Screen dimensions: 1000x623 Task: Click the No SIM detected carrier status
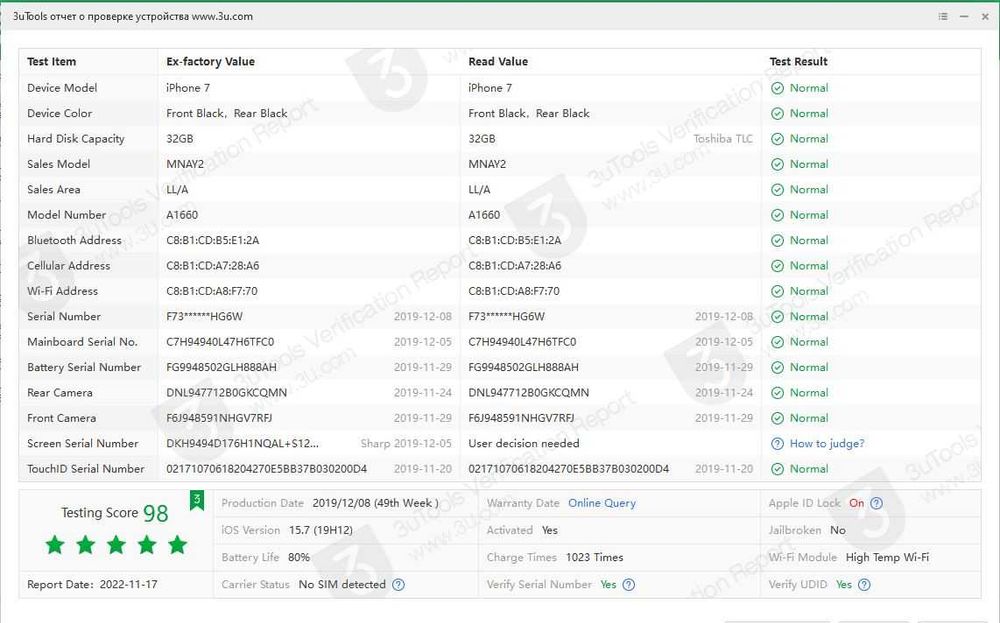click(x=342, y=584)
